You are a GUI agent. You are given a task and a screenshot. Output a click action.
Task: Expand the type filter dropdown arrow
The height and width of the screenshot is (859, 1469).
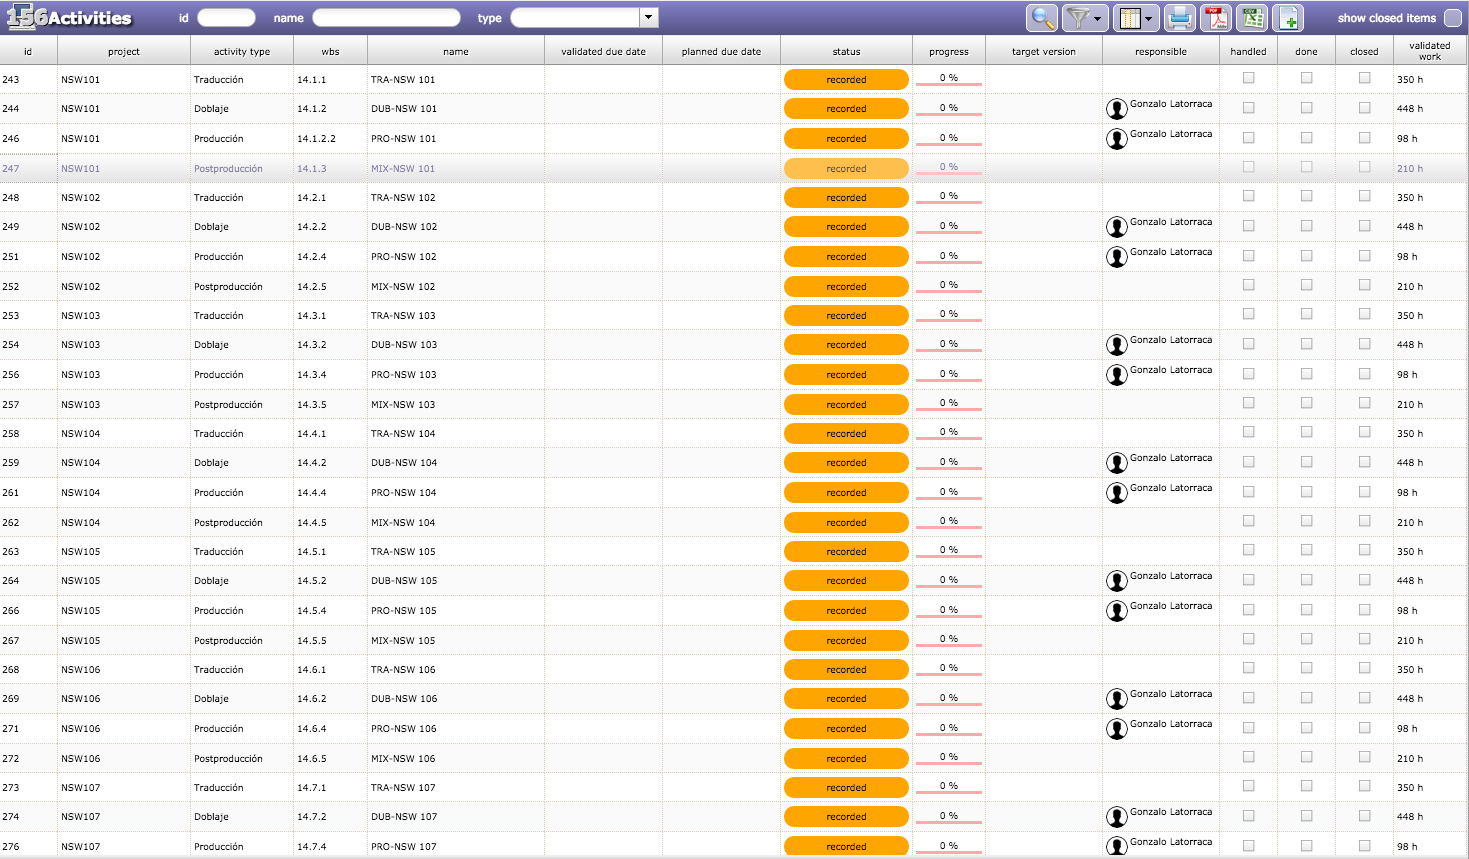tap(649, 17)
